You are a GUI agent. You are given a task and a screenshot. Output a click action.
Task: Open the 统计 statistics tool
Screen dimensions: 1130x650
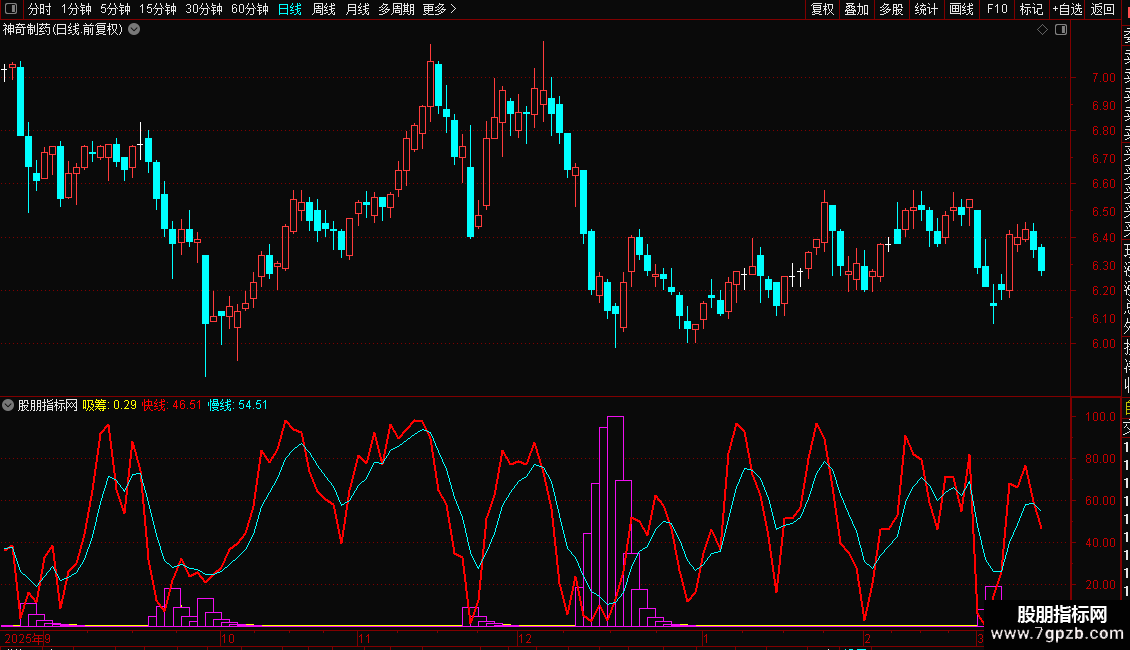coord(926,9)
